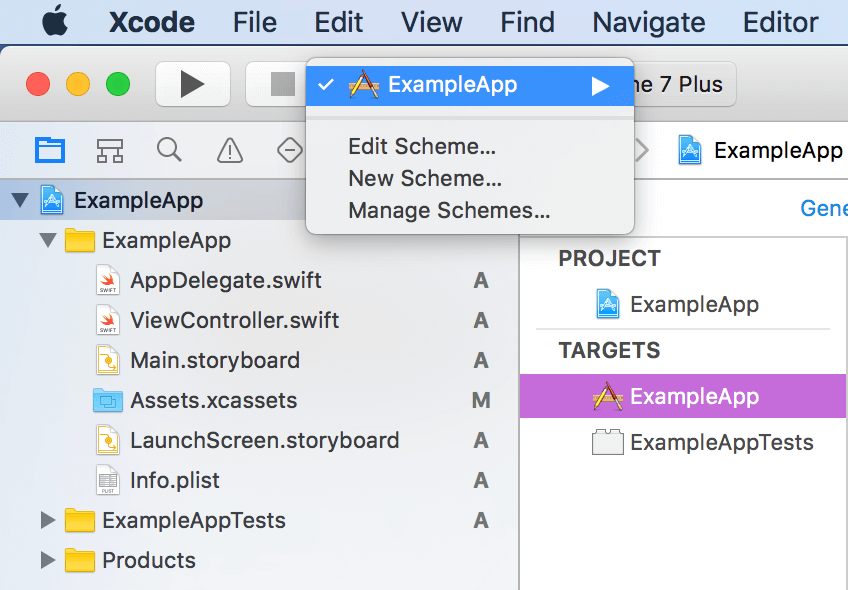Select the ExampleAppTests target
Image resolution: width=848 pixels, height=590 pixels.
click(x=721, y=442)
